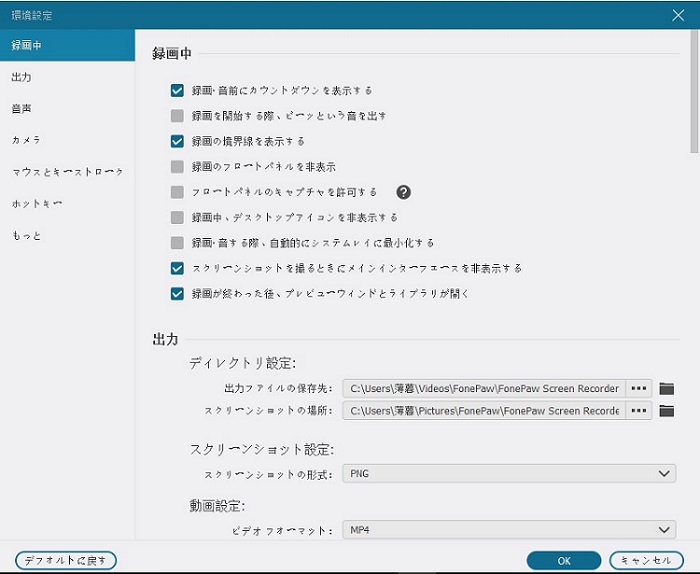Toggle open preview window after recording checkbox
Viewport: 700px width, 574px height.
[177, 294]
